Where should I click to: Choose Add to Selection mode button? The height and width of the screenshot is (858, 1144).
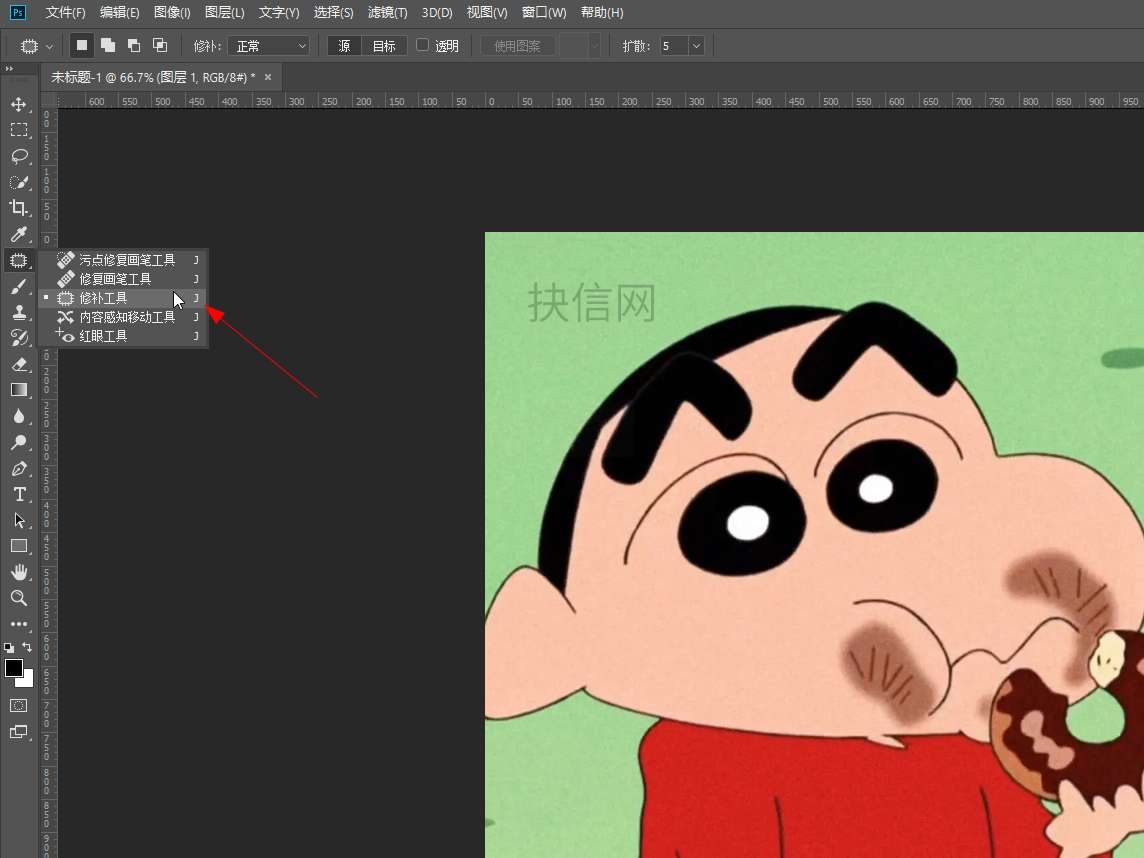pos(108,46)
